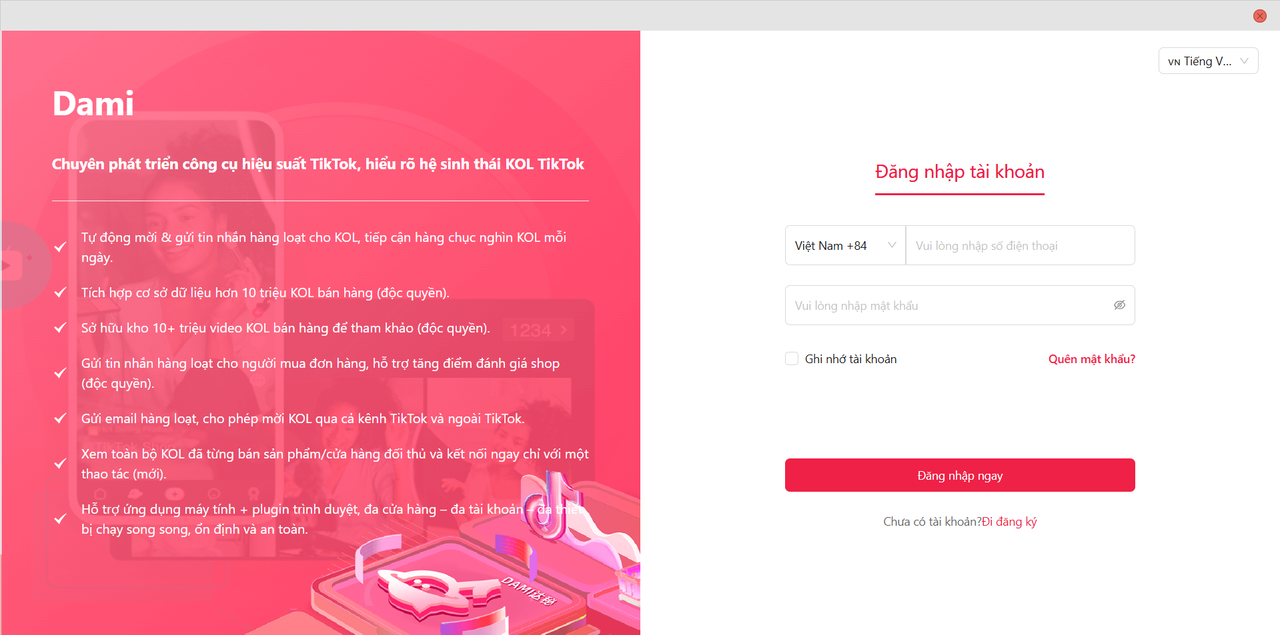Click the VN flag icon in language selector
Image resolution: width=1280 pixels, height=635 pixels.
tap(1173, 62)
